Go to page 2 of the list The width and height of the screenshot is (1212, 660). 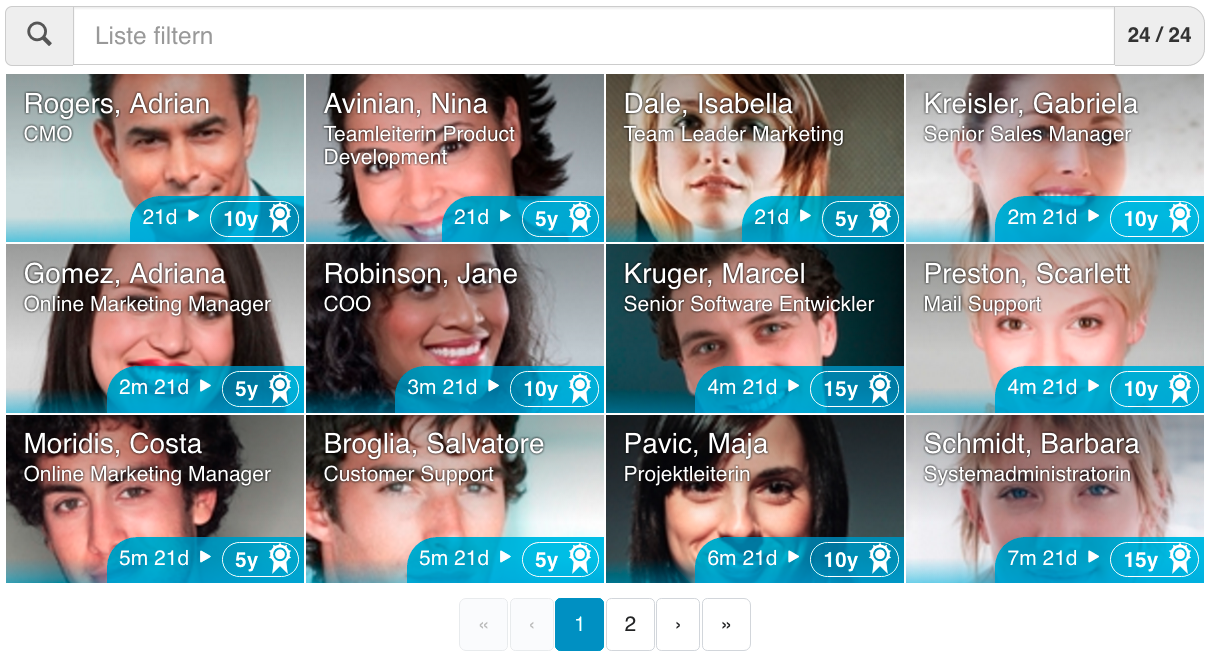point(630,625)
